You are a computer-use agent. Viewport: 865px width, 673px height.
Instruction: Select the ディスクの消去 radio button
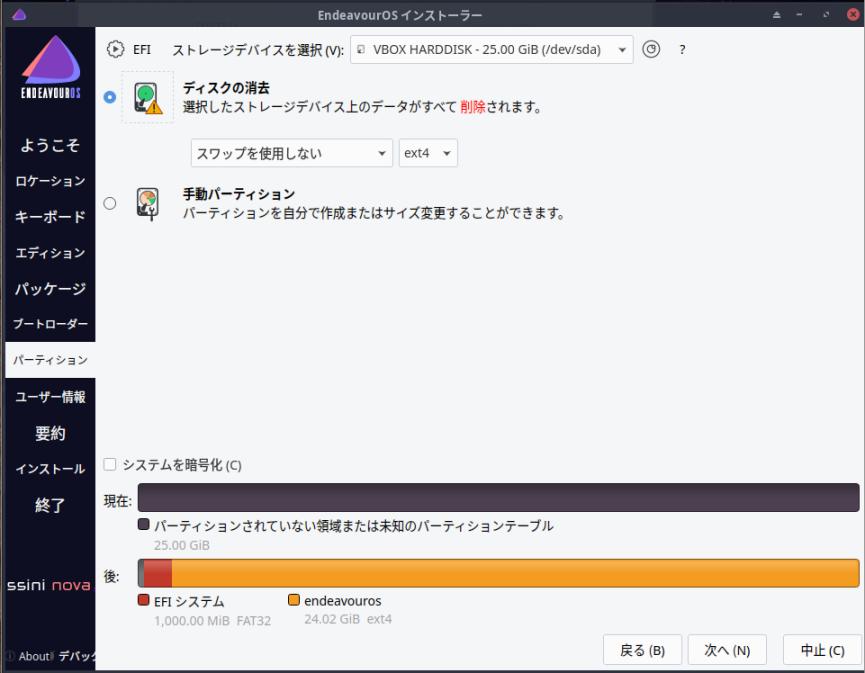110,97
